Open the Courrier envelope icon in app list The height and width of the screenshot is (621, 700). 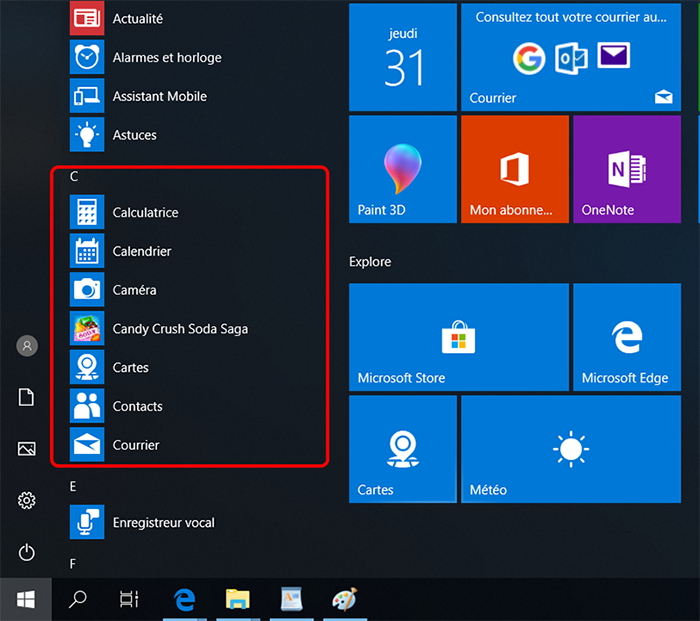pyautogui.click(x=87, y=445)
